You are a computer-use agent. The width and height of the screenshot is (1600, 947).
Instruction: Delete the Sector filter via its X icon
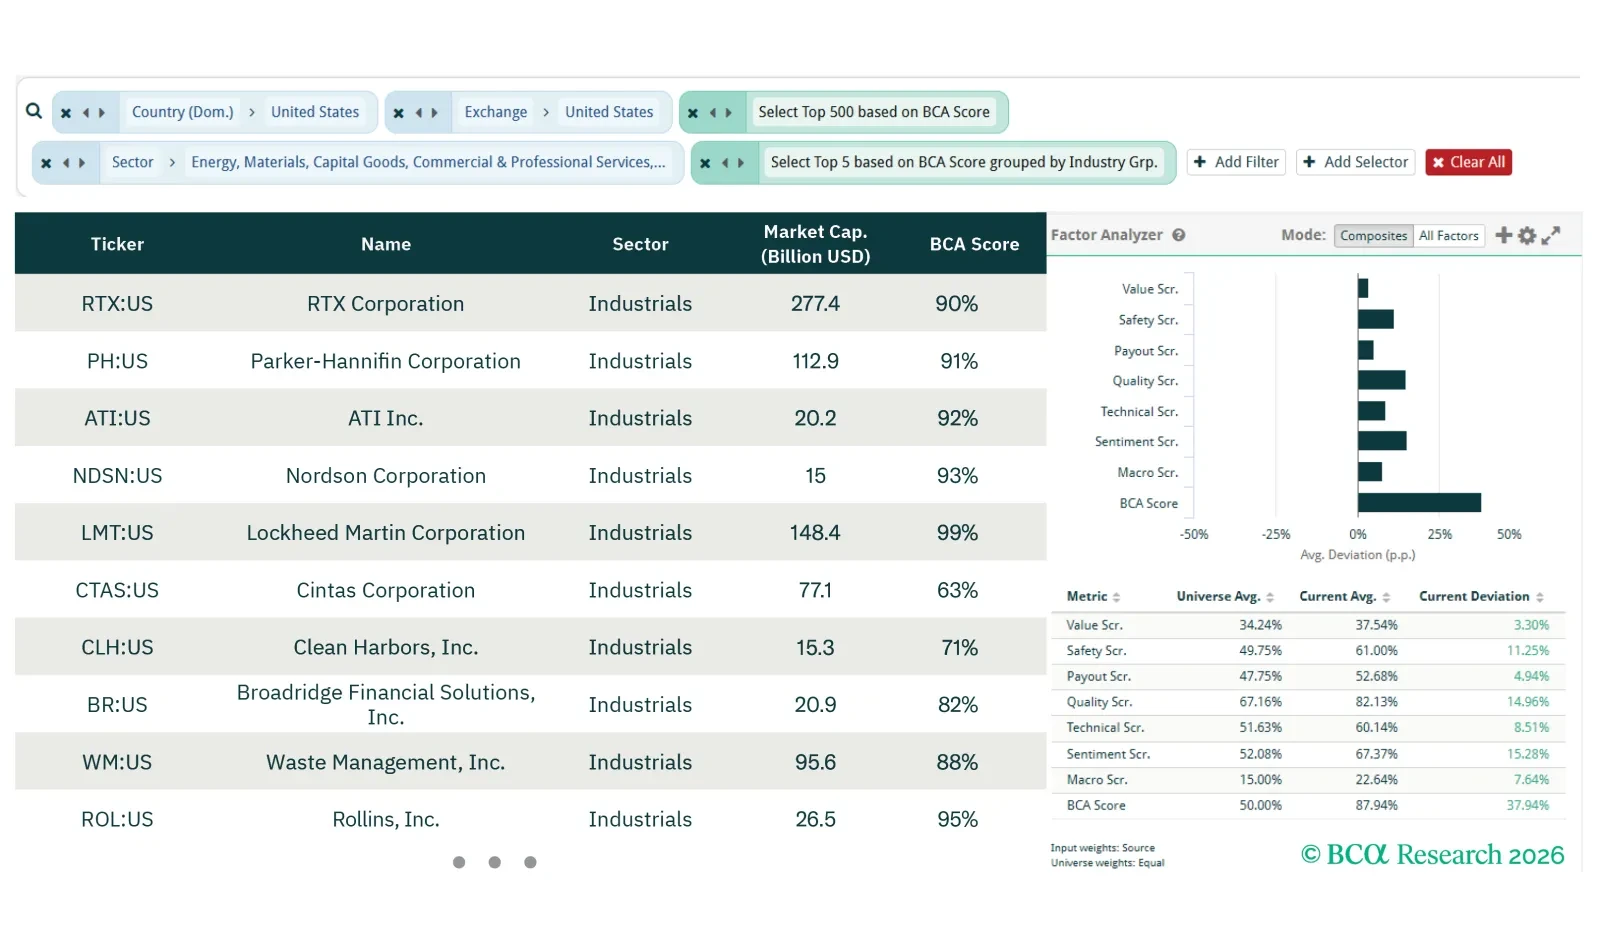46,163
